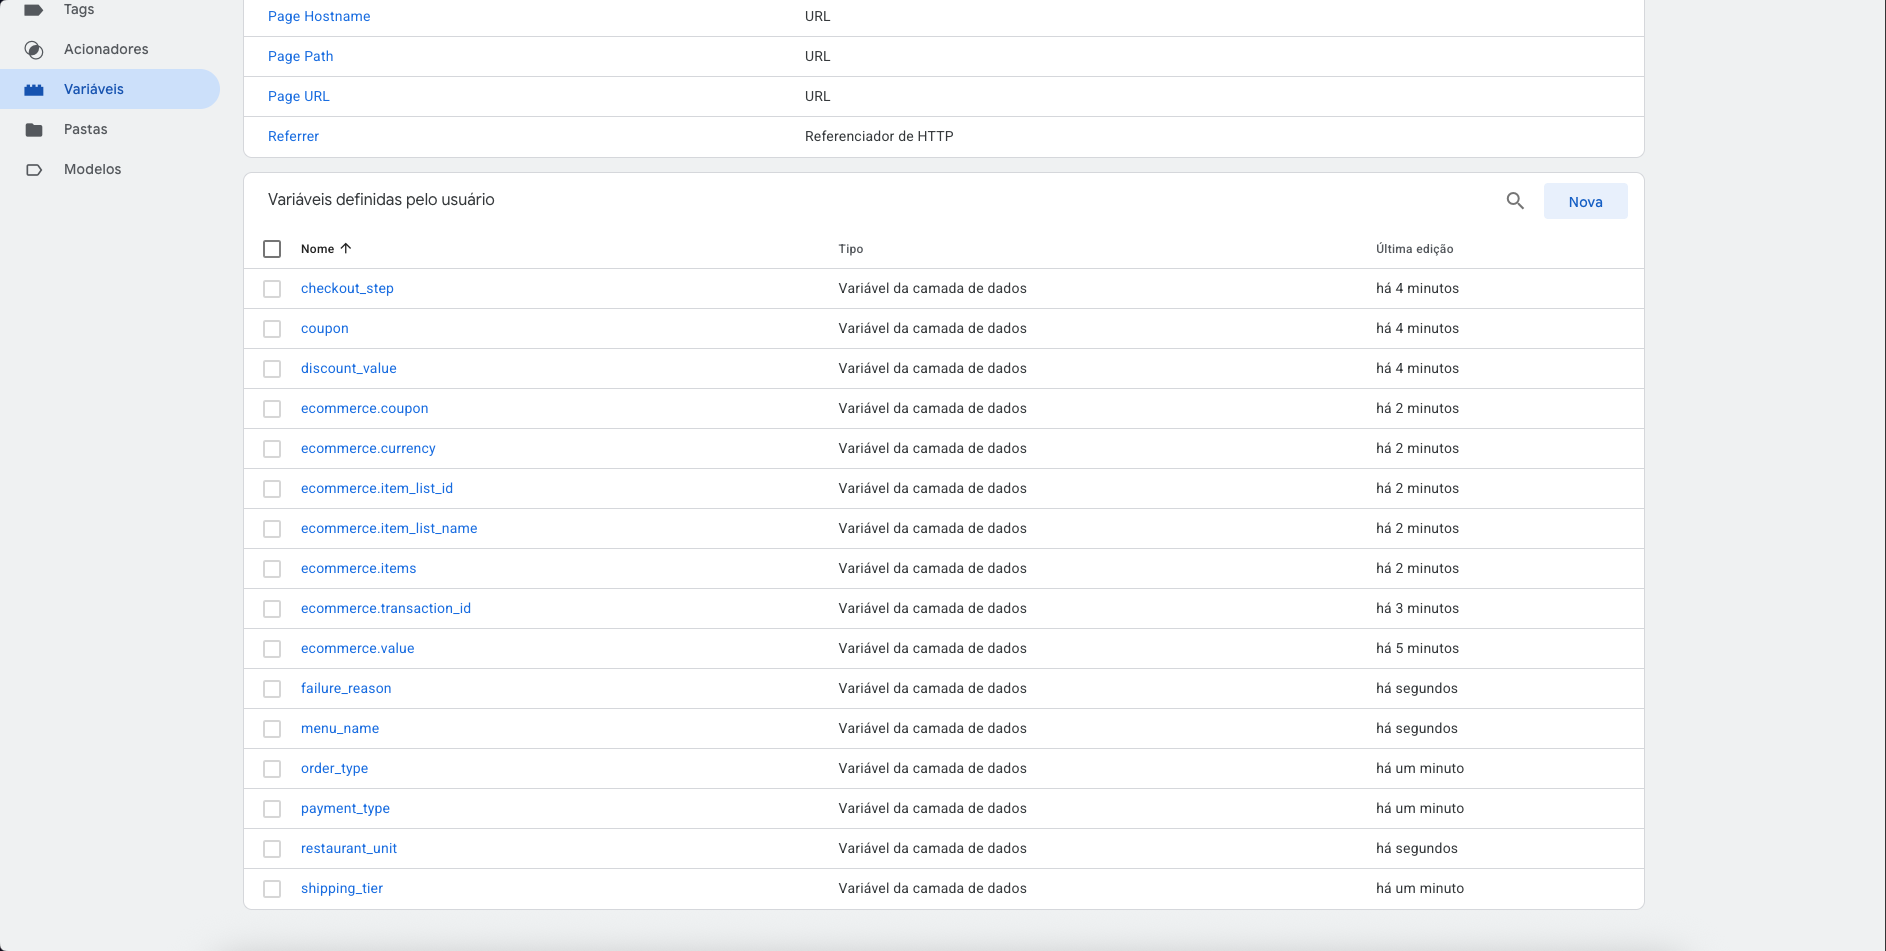Click the Modelos label icon
Screen dimensions: 1886x951
34,170
